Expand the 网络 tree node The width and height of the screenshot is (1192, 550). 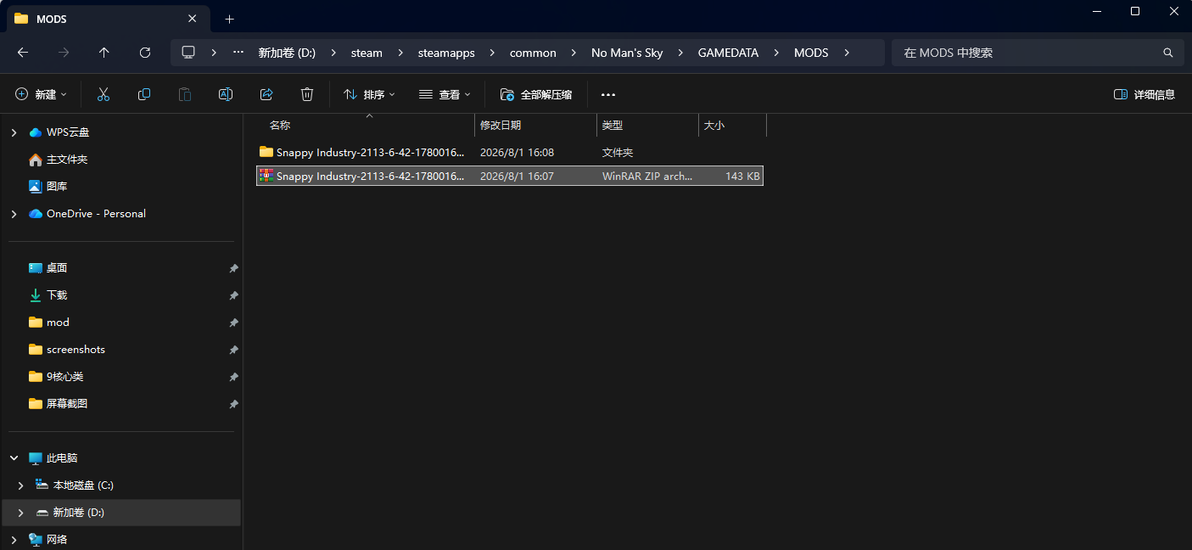click(x=14, y=540)
